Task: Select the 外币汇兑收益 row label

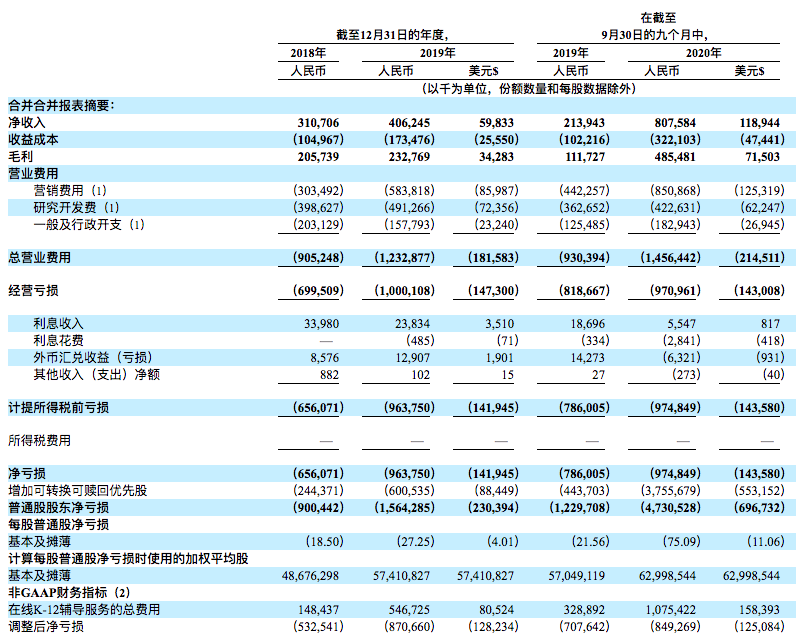Action: click(x=91, y=357)
